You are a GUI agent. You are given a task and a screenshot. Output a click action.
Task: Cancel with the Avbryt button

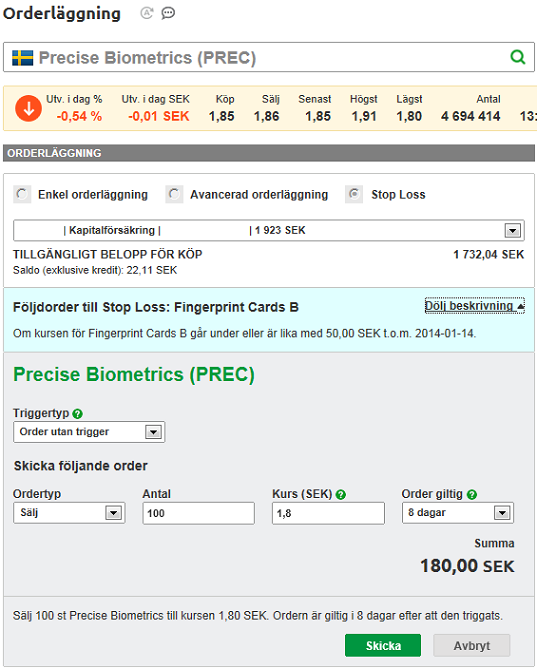471,645
